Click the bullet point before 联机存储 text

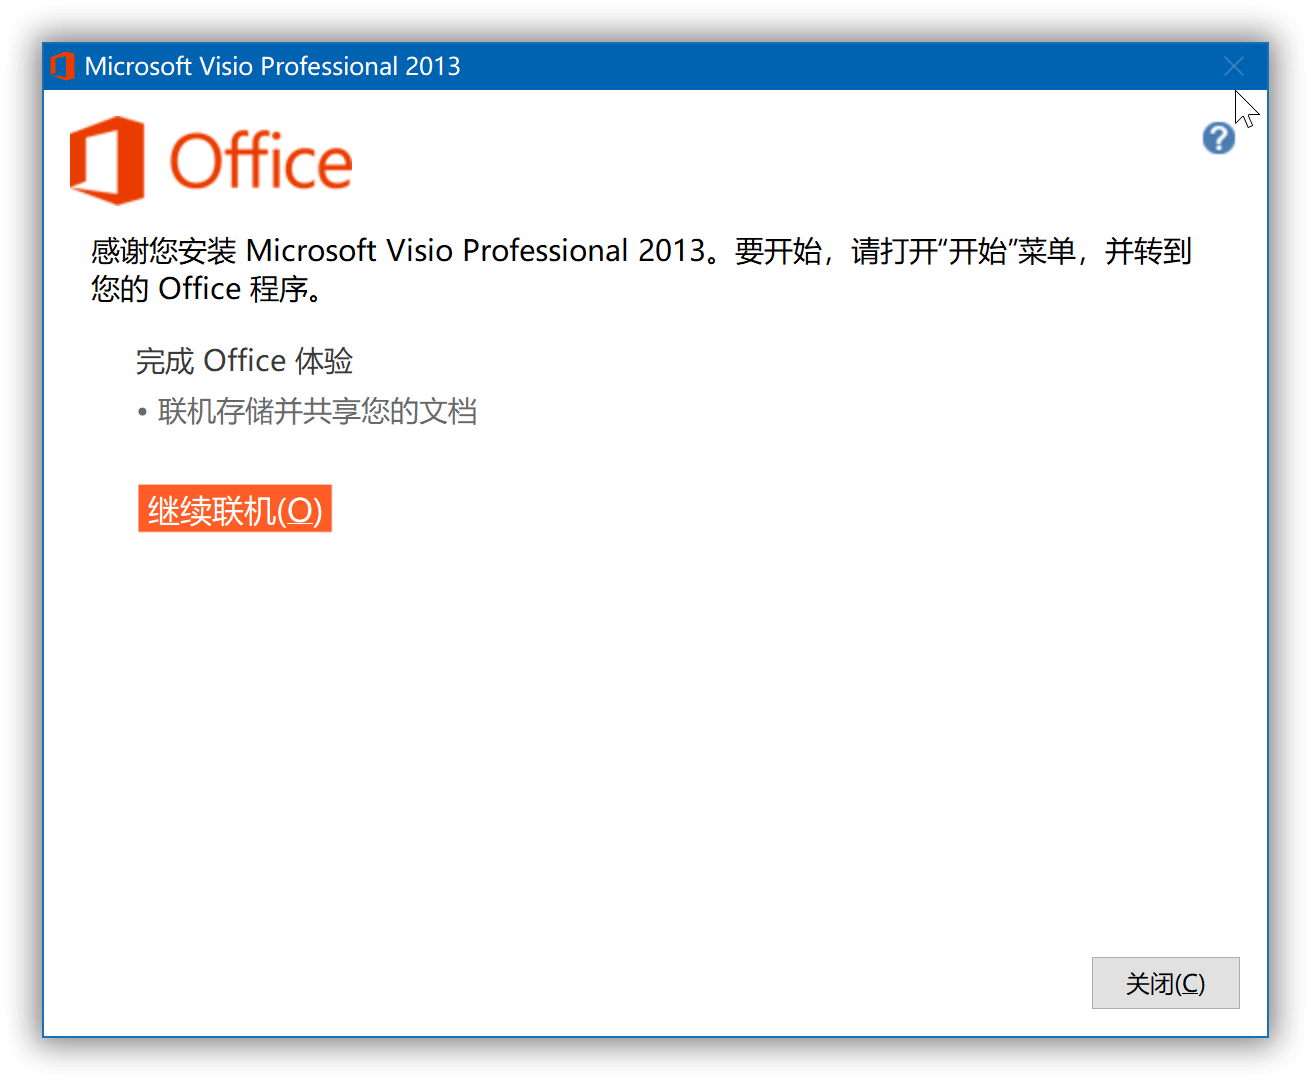pyautogui.click(x=143, y=412)
